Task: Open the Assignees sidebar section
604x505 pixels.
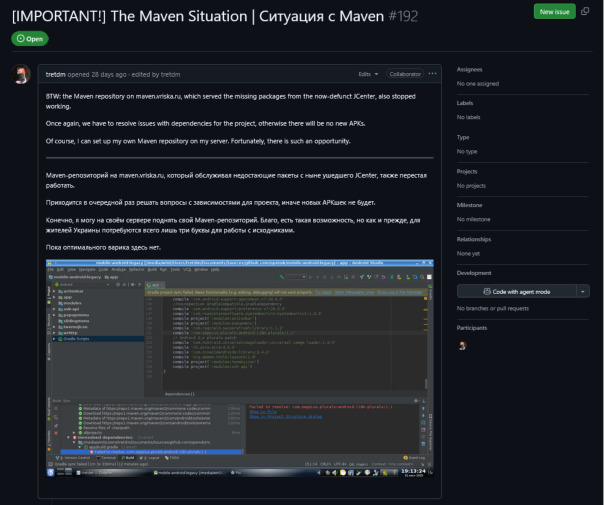Action: [470, 69]
